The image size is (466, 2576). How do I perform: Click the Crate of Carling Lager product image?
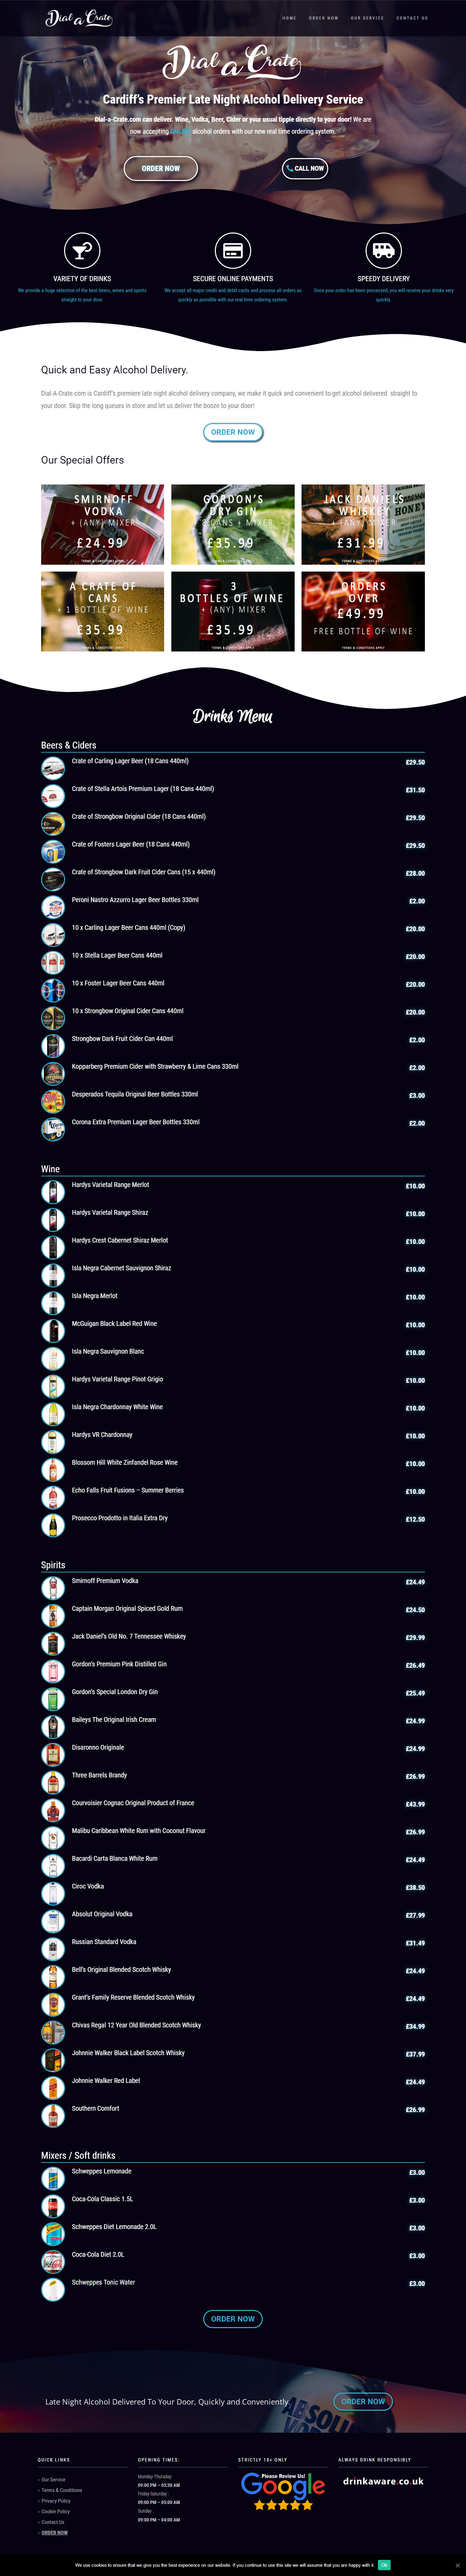(53, 767)
